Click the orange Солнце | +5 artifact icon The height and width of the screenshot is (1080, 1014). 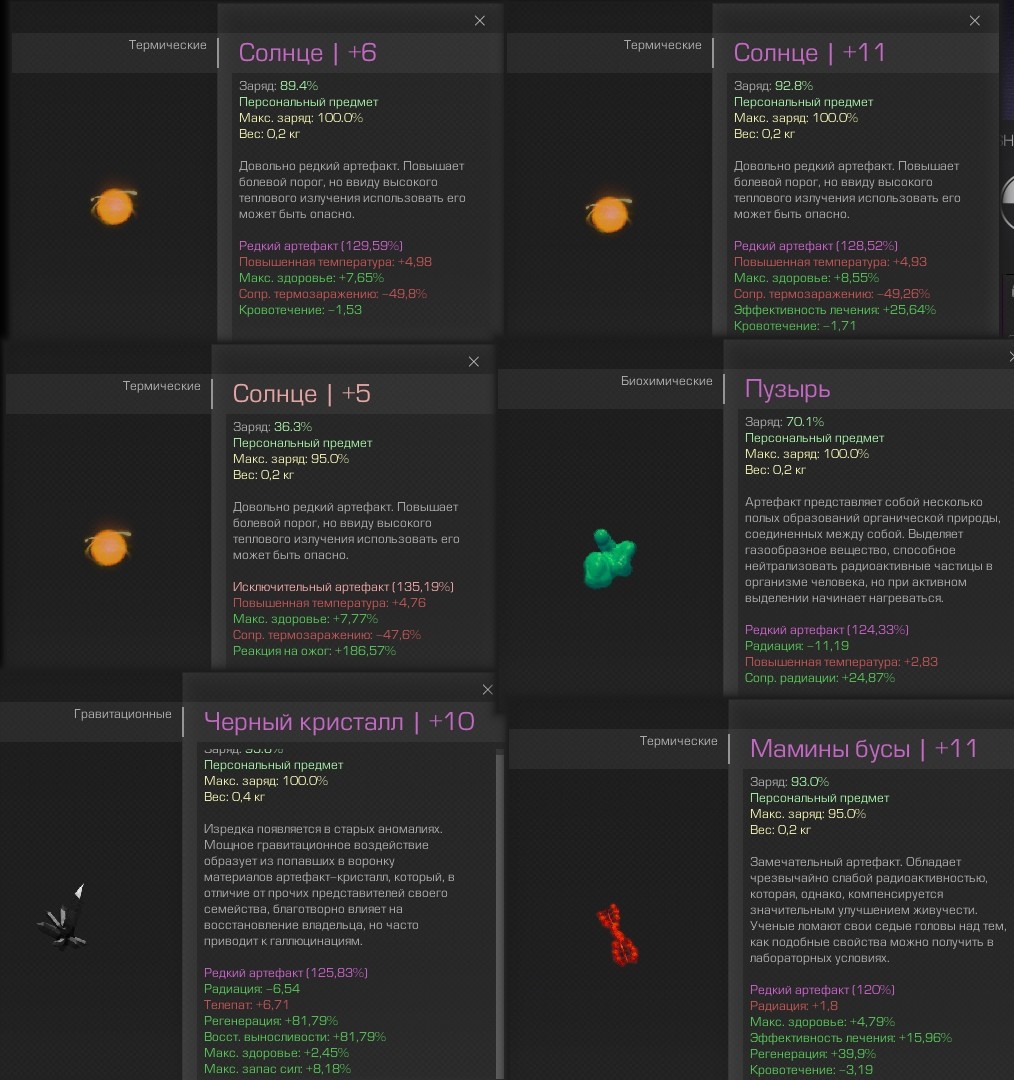coord(107,547)
